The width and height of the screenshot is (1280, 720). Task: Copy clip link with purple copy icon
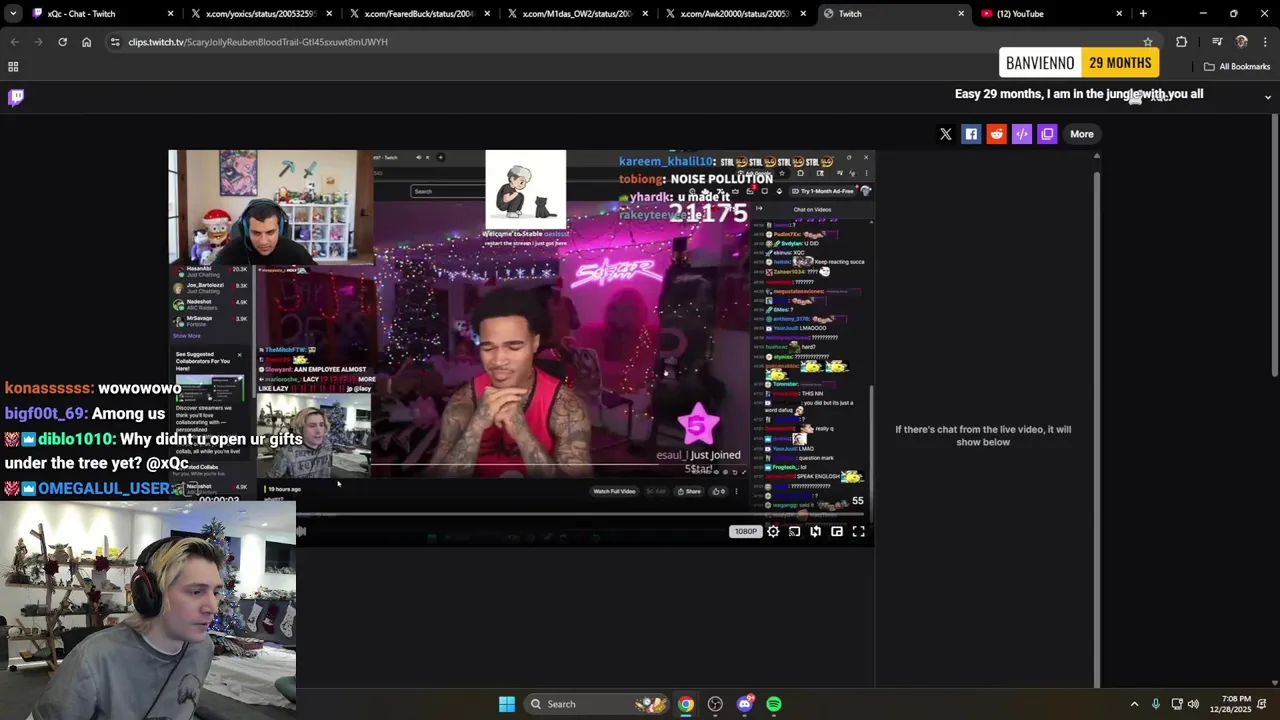pos(1047,134)
